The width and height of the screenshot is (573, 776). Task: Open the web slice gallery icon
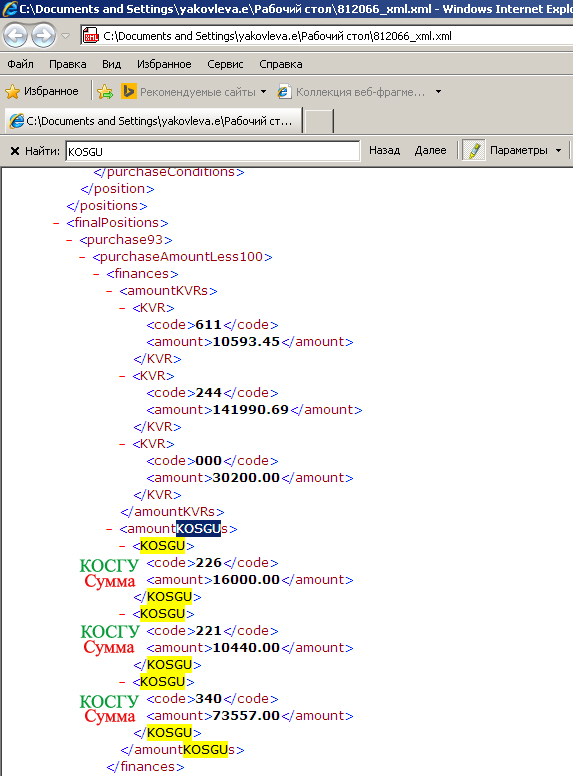click(284, 92)
